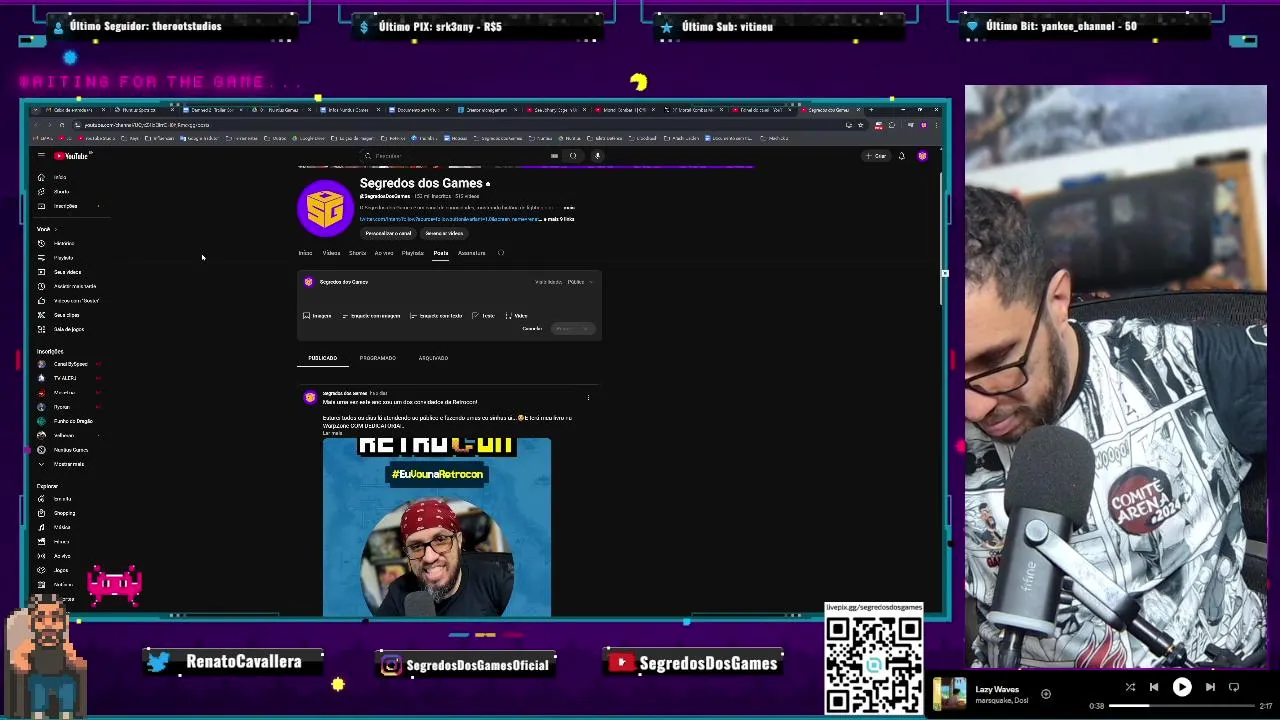Image resolution: width=1280 pixels, height=720 pixels.
Task: Switch to the Playlists channel tab
Action: (x=412, y=253)
